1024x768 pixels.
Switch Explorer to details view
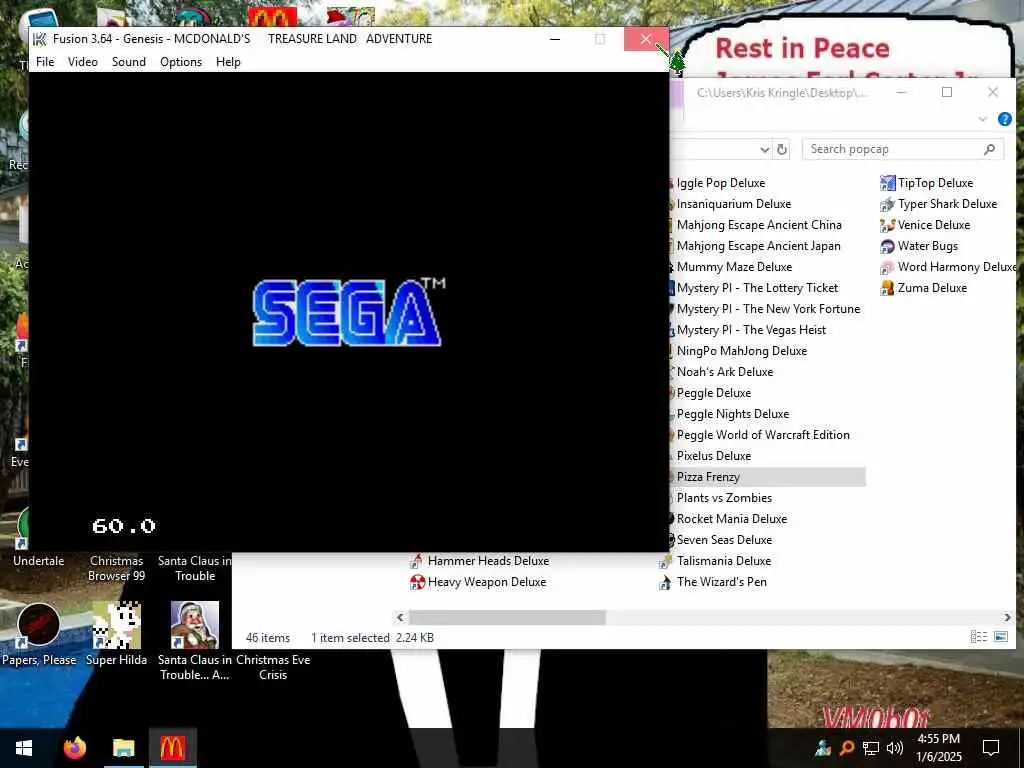point(978,637)
